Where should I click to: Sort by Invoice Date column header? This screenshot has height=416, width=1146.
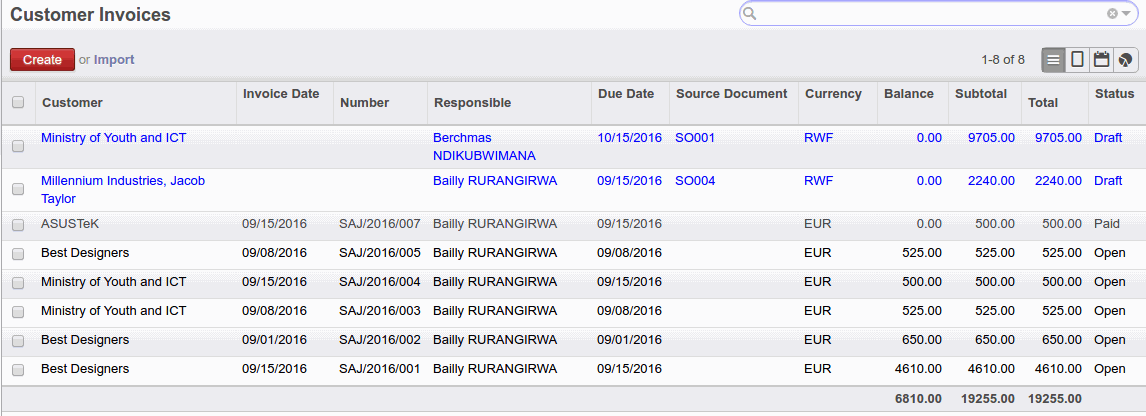tap(281, 94)
